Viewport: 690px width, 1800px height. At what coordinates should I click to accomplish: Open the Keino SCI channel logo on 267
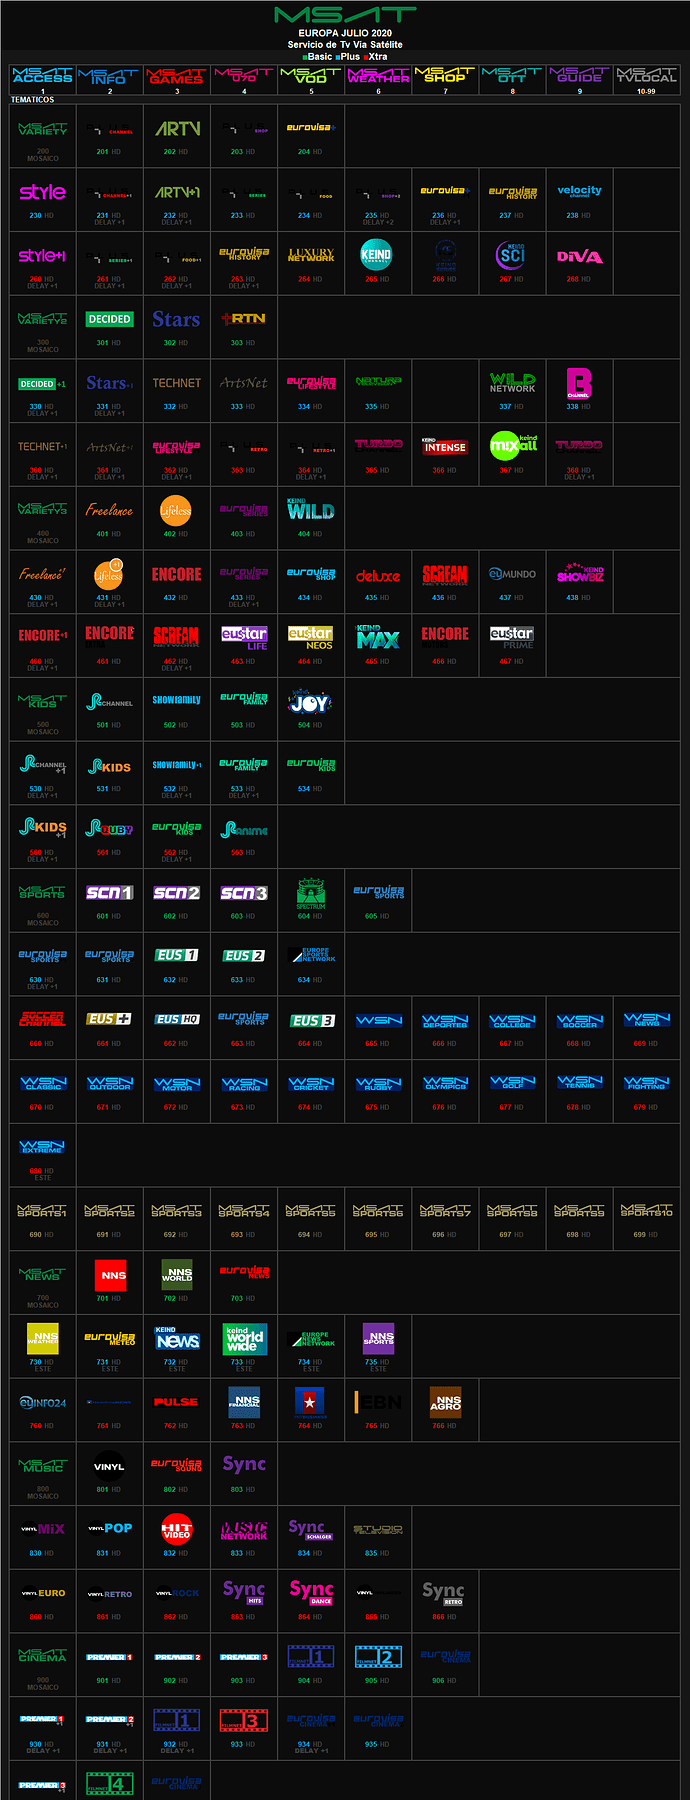click(511, 255)
